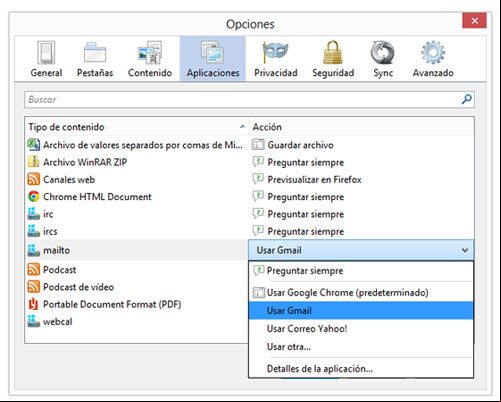Open Detalles de la aplicación...

pos(361,369)
